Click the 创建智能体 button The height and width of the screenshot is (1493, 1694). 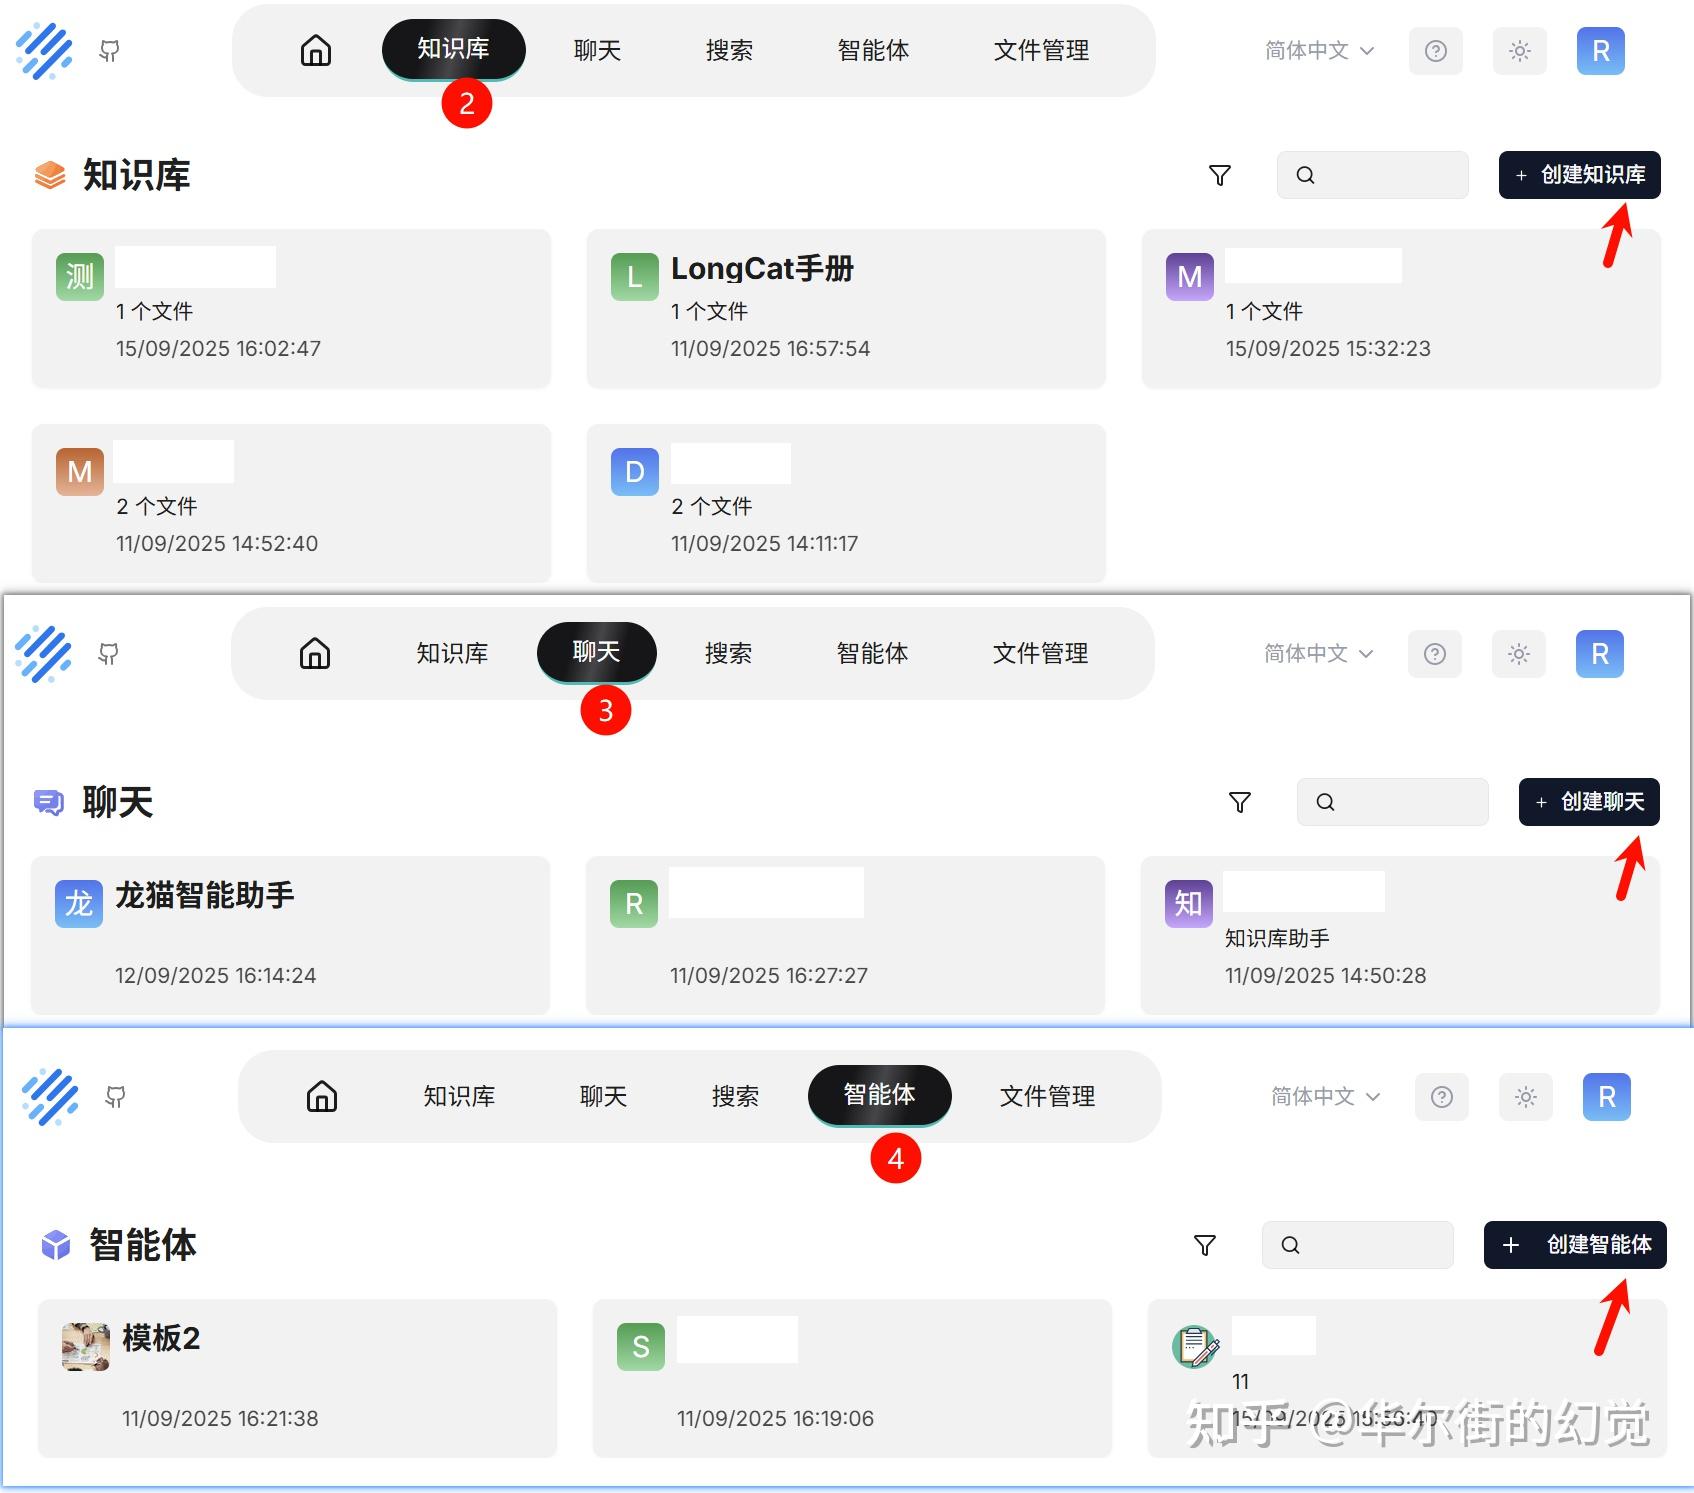1574,1245
